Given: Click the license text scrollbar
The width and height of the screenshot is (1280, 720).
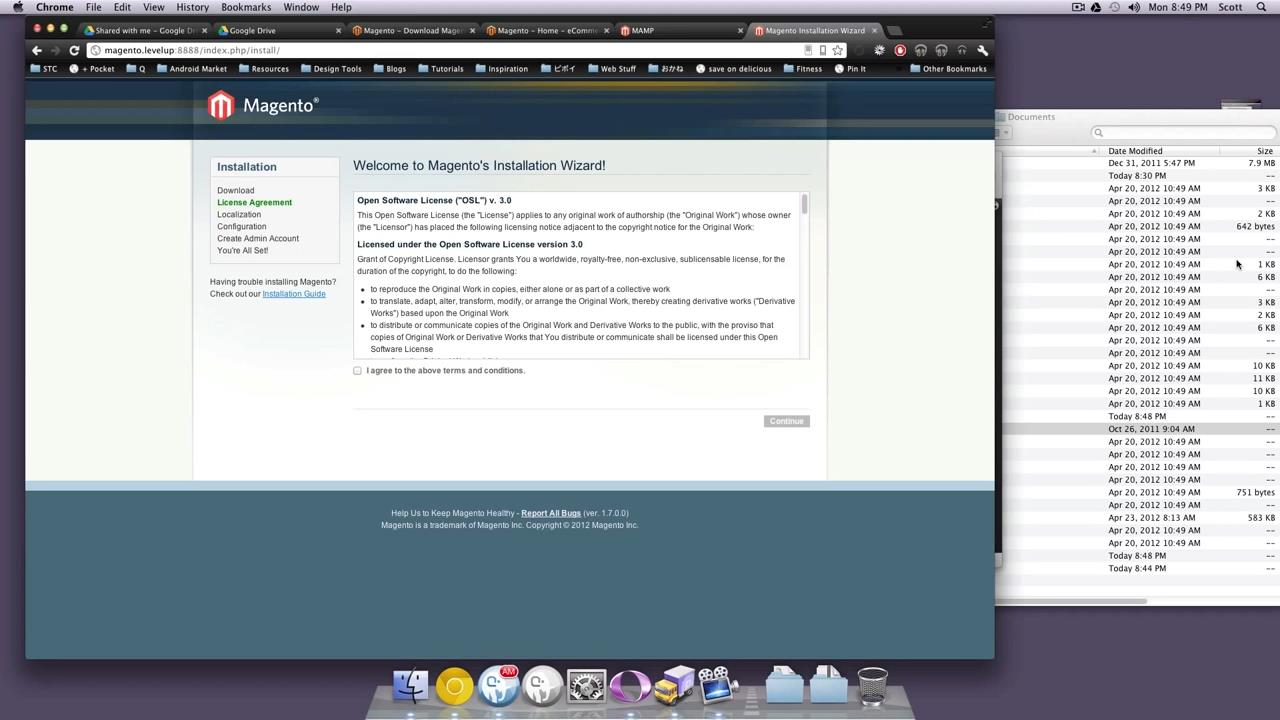Looking at the screenshot, I should click(x=803, y=206).
